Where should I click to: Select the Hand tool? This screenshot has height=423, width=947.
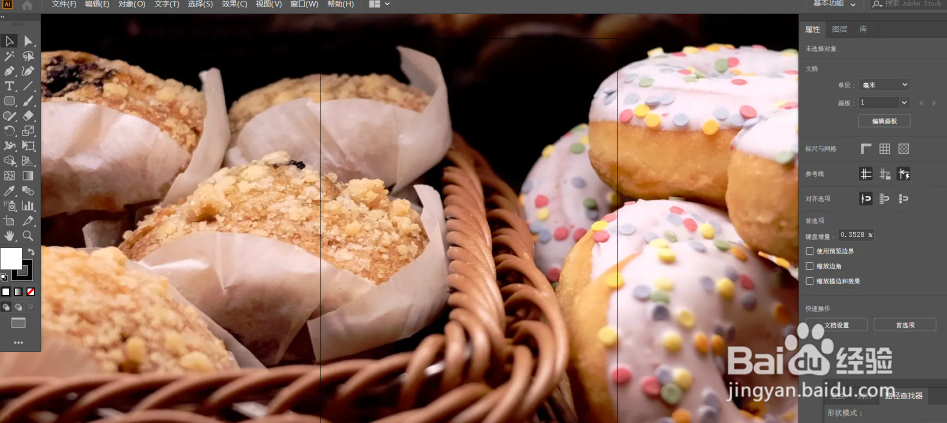click(x=10, y=236)
